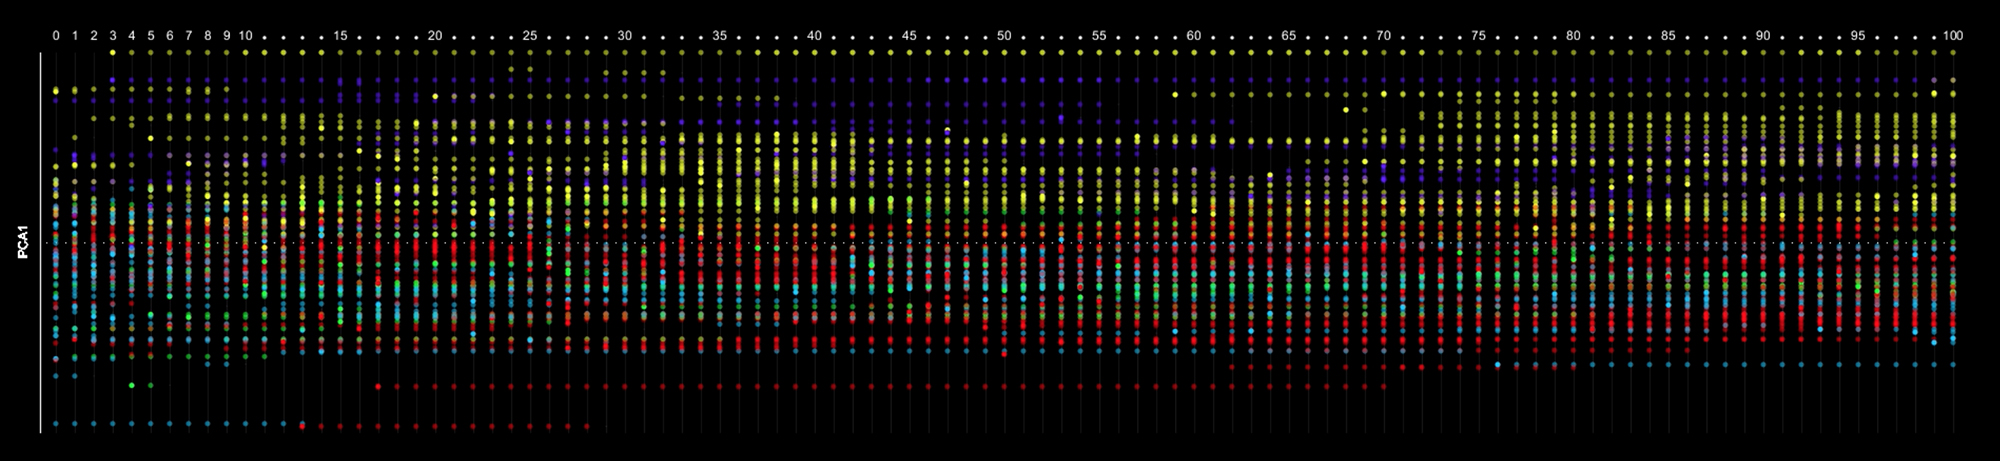
Task: Click the column label 65
Action: pyautogui.click(x=1288, y=36)
